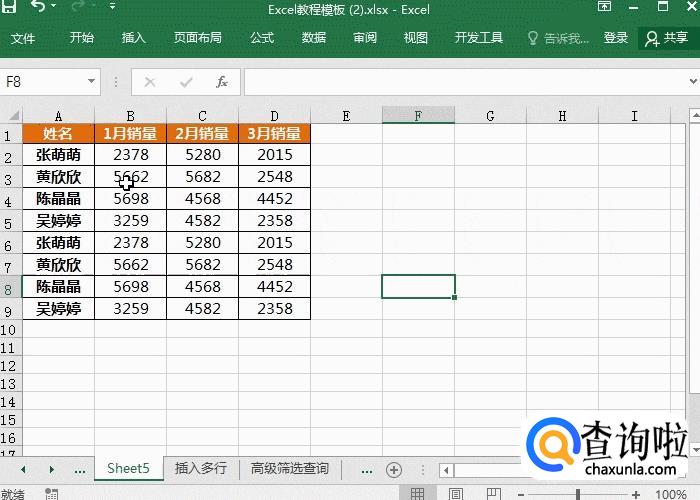Click the Name Box showing F8
Image resolution: width=700 pixels, height=500 pixels.
(44, 82)
